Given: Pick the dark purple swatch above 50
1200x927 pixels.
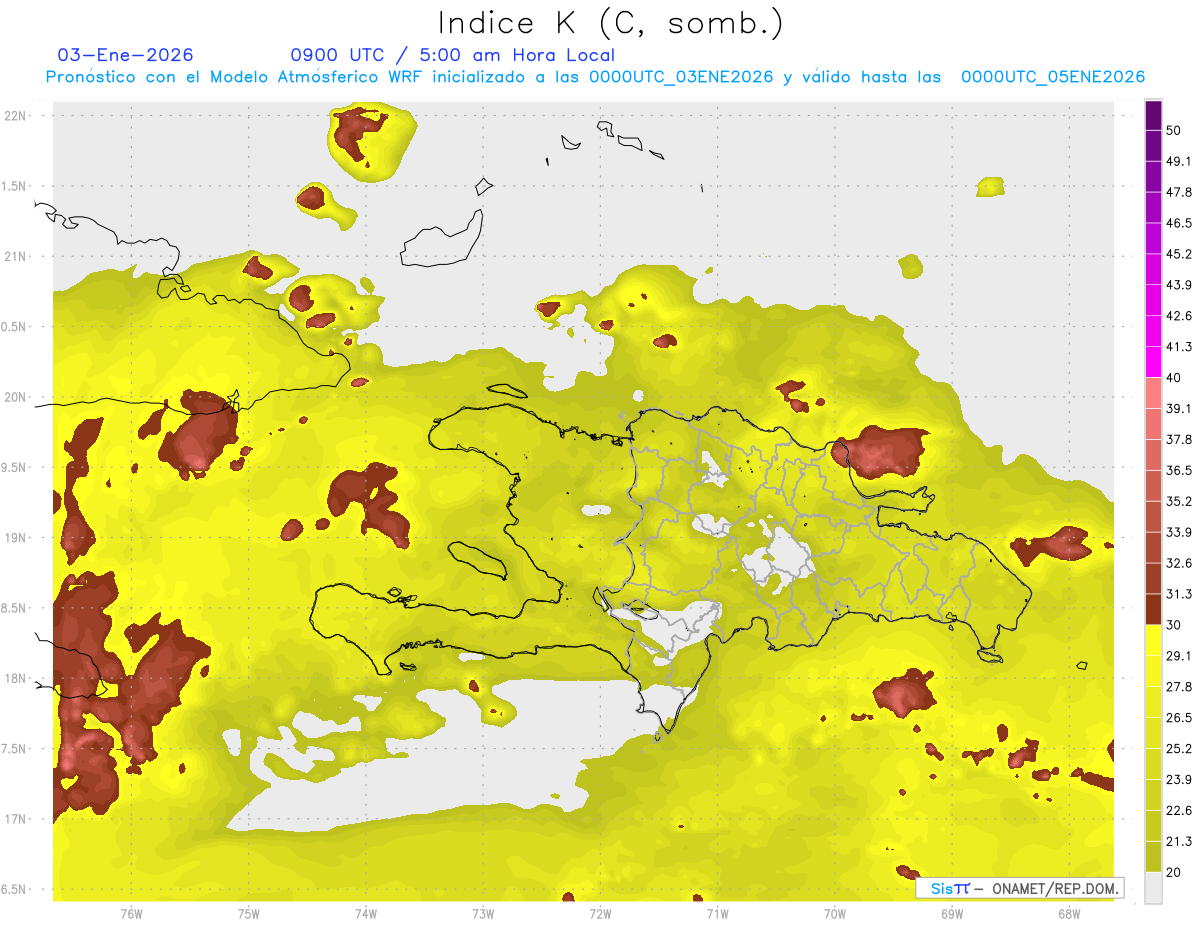Looking at the screenshot, I should coord(1154,116).
